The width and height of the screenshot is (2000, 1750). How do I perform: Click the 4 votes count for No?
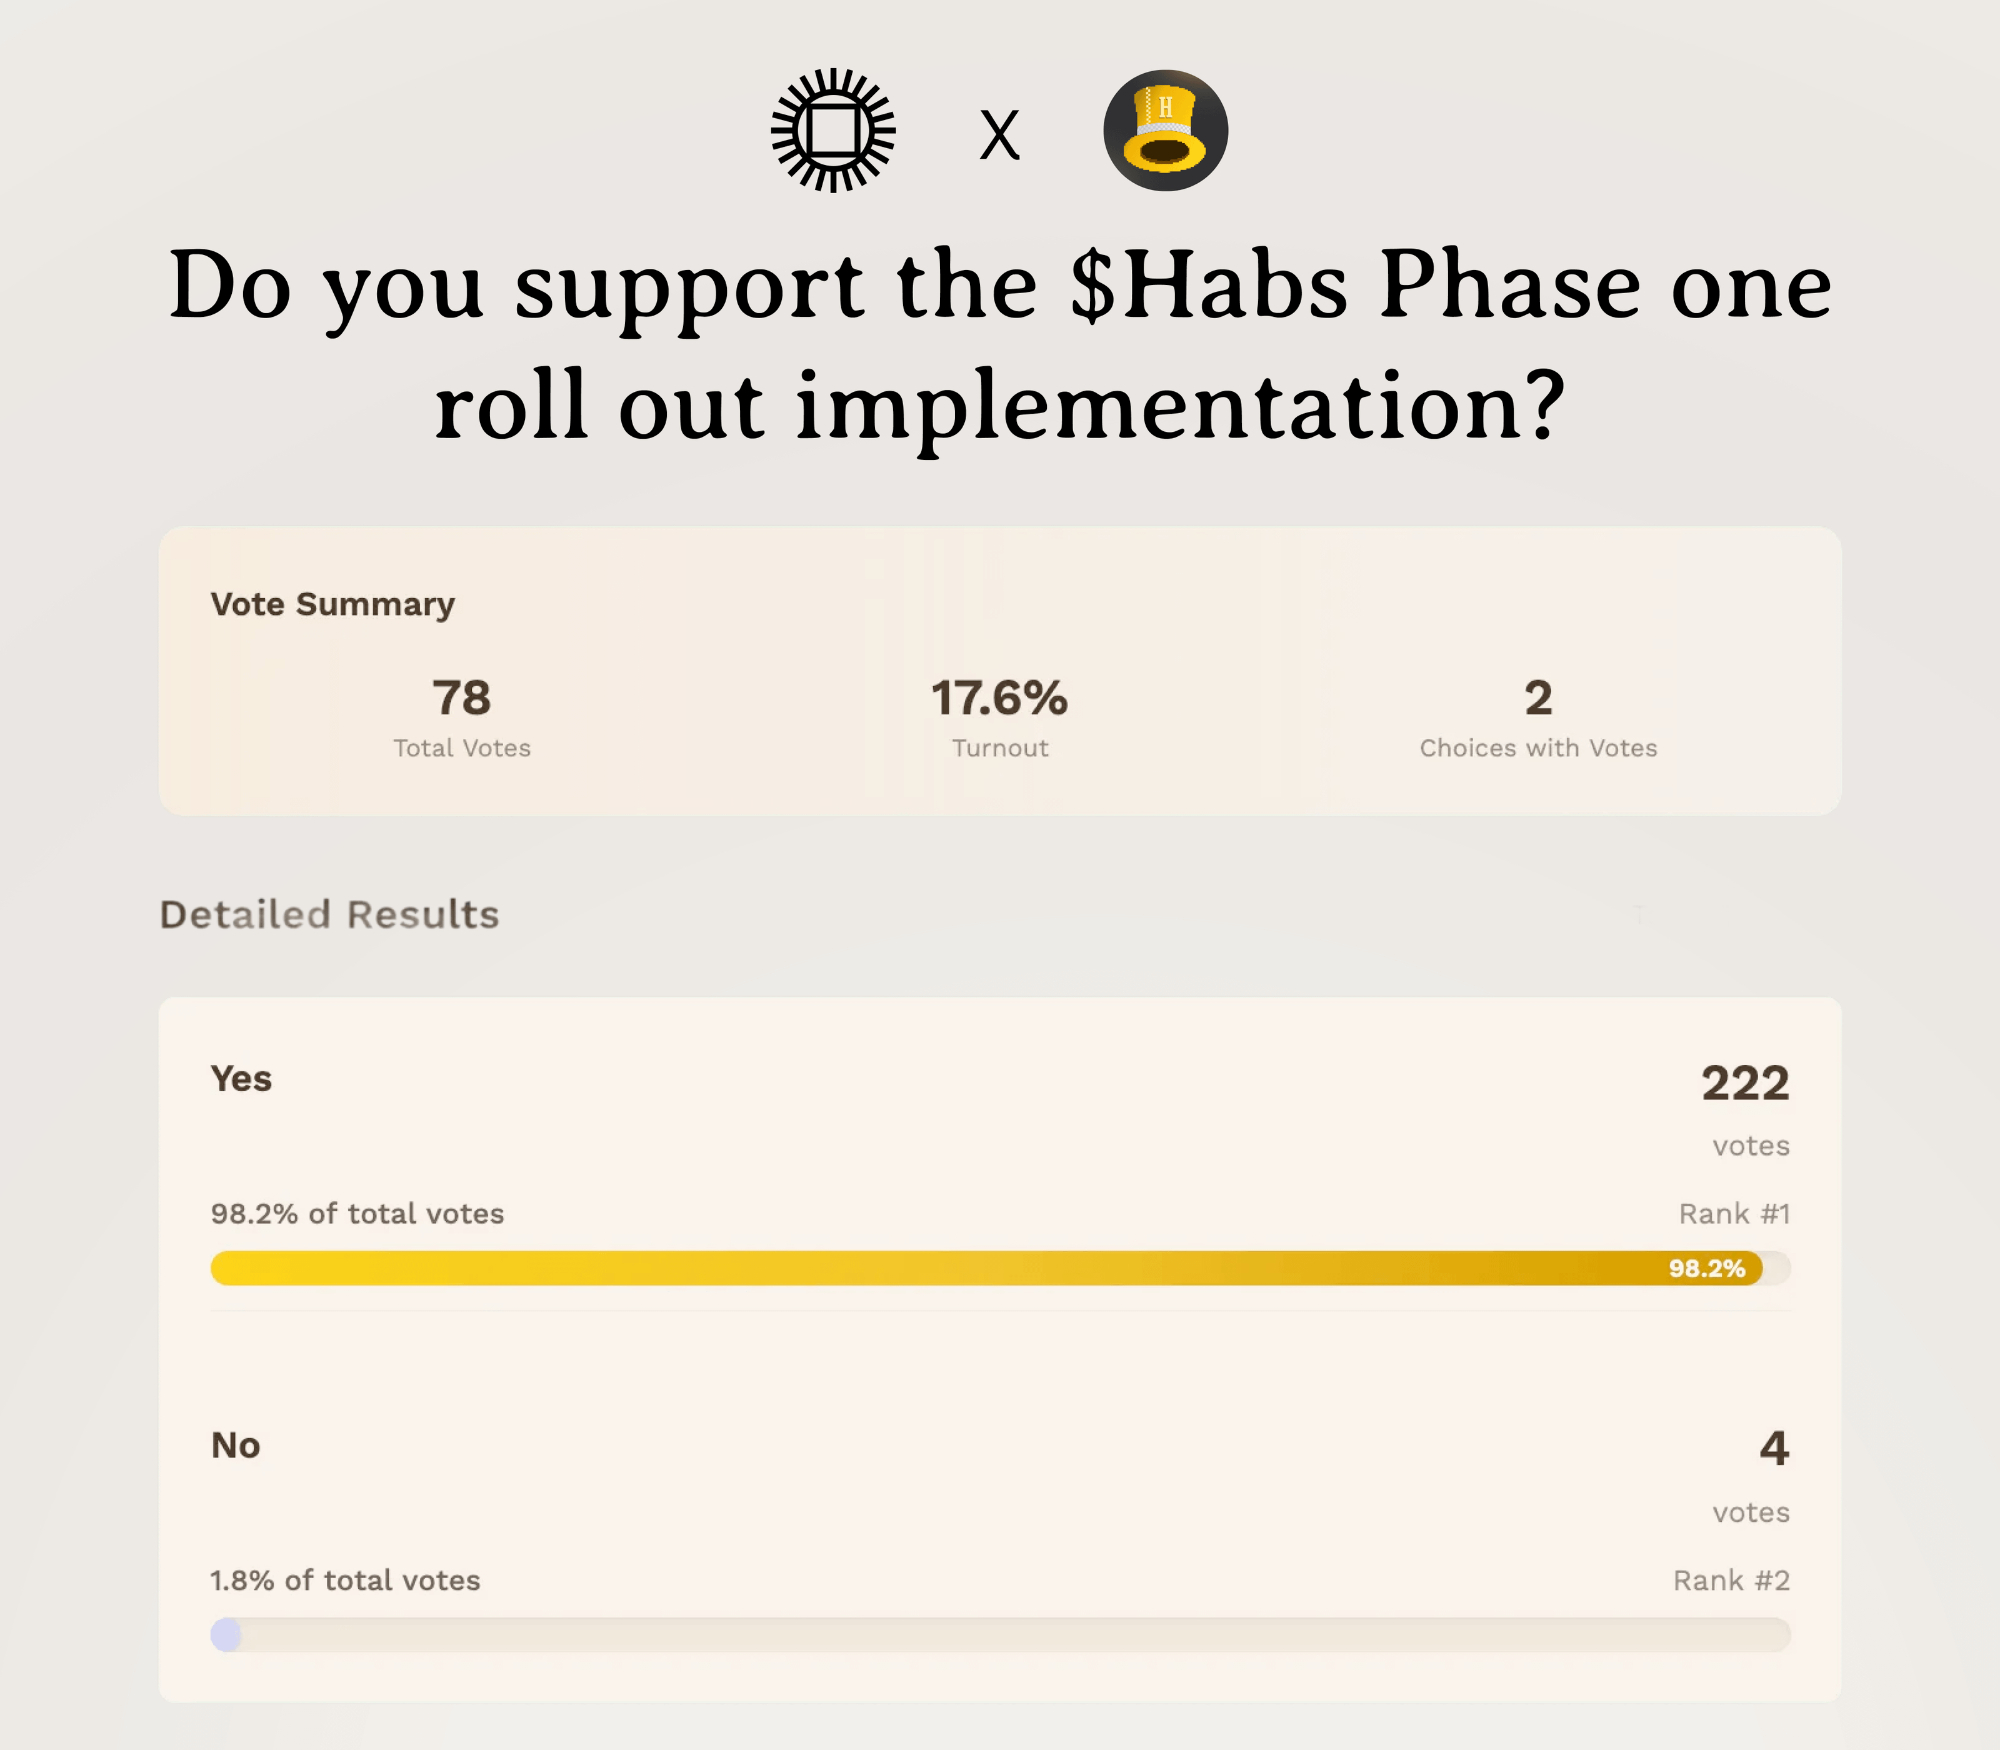click(1774, 1448)
